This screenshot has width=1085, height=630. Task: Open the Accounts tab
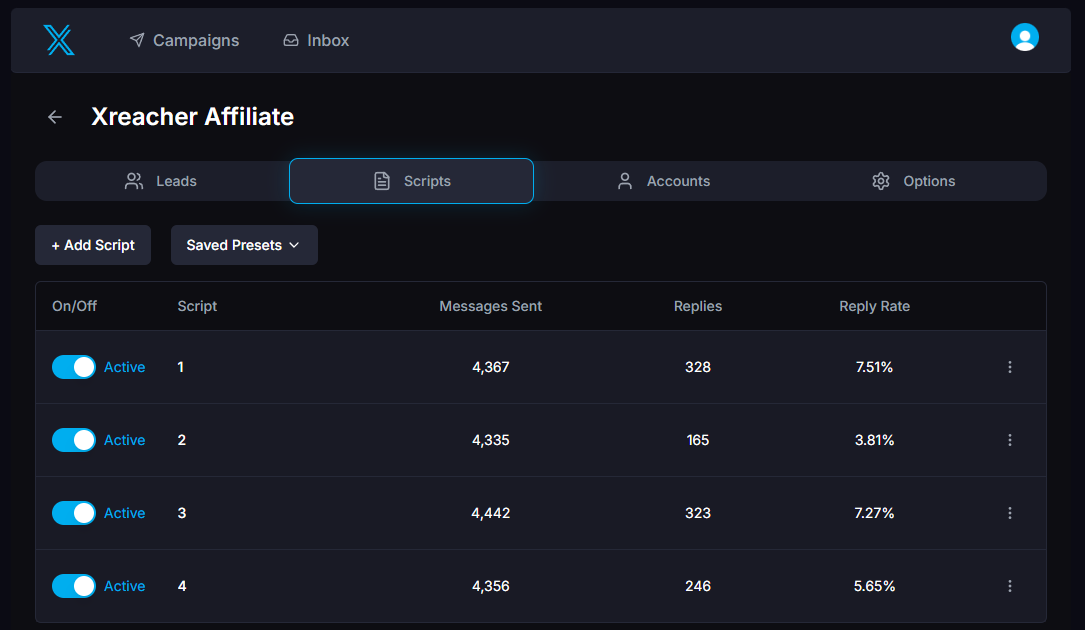[664, 181]
